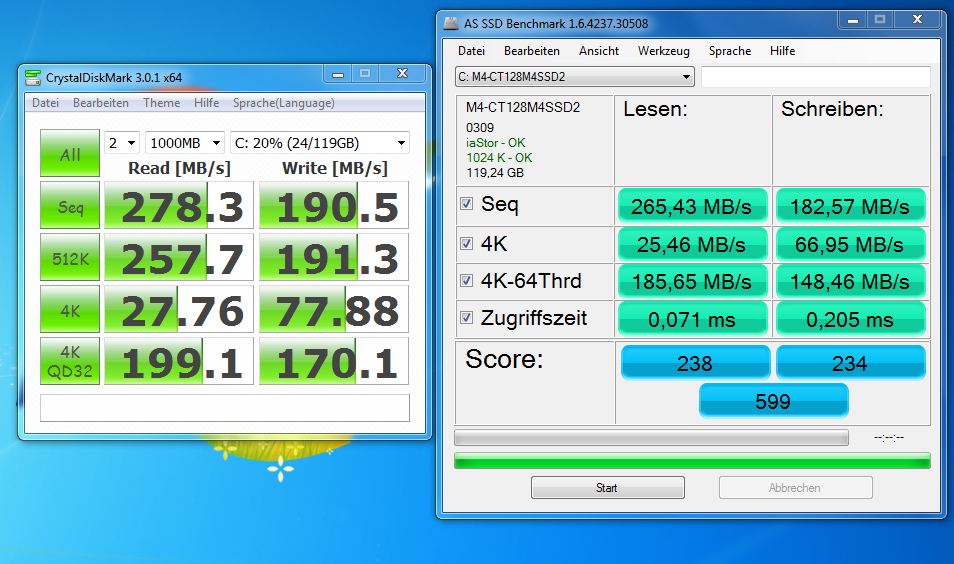Uncheck the Seq test checkbox
The image size is (954, 564).
click(467, 203)
